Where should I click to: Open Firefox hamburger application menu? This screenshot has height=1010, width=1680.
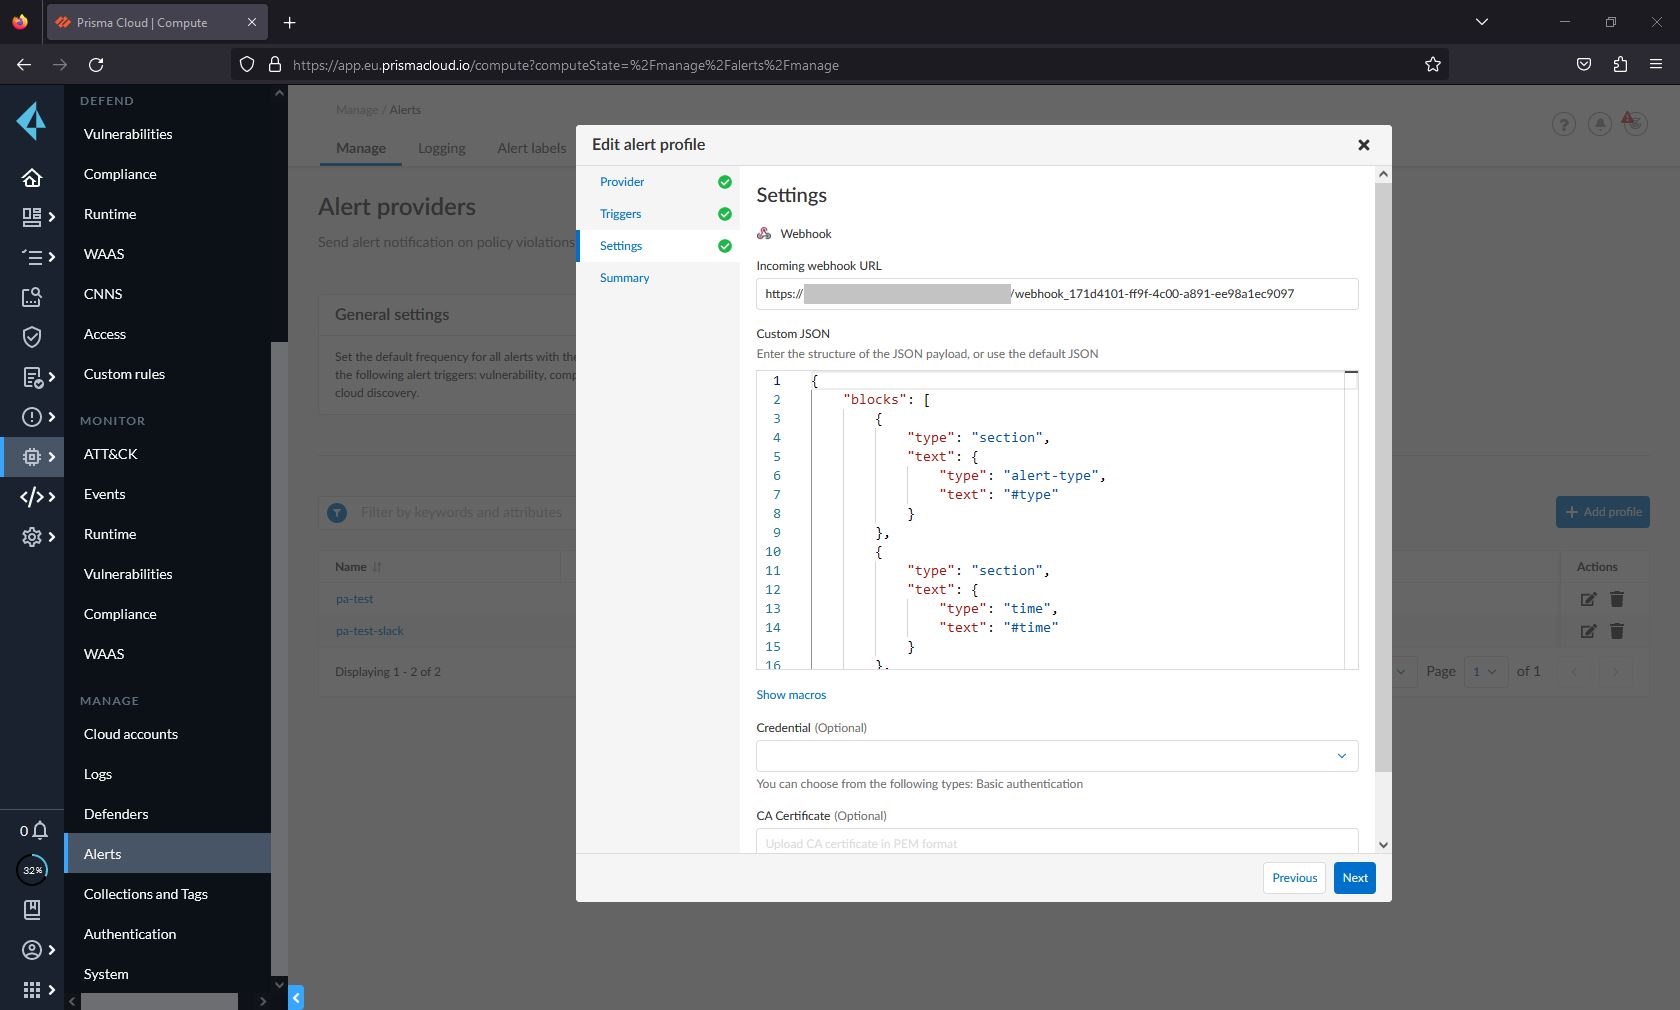pos(1656,64)
